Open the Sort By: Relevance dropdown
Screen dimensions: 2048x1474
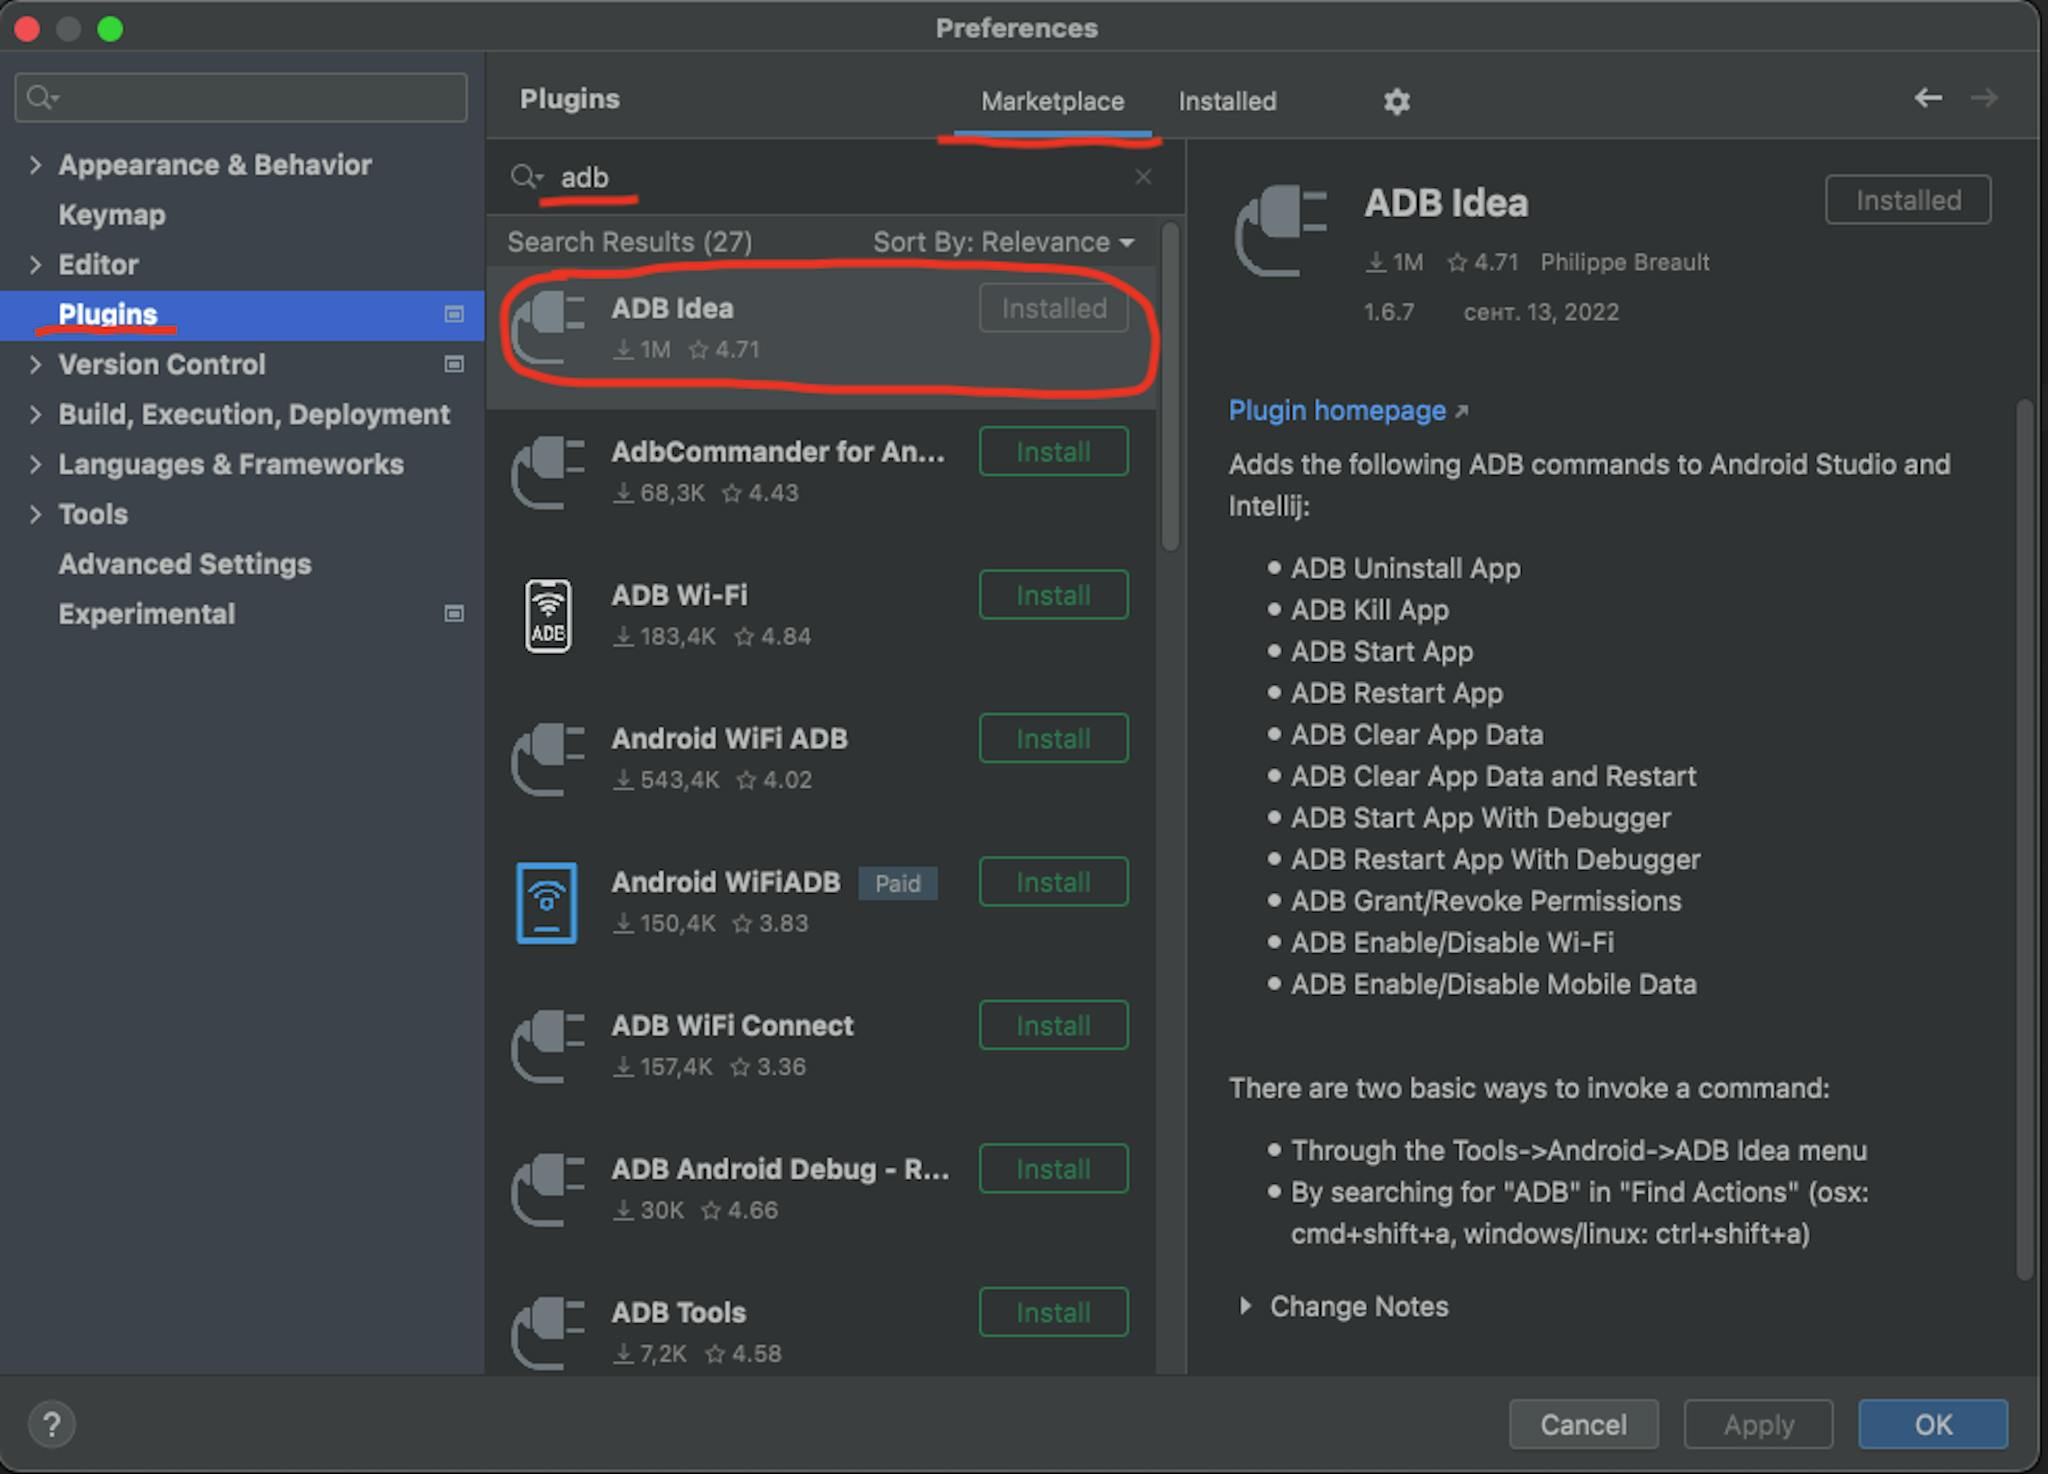(x=1003, y=242)
